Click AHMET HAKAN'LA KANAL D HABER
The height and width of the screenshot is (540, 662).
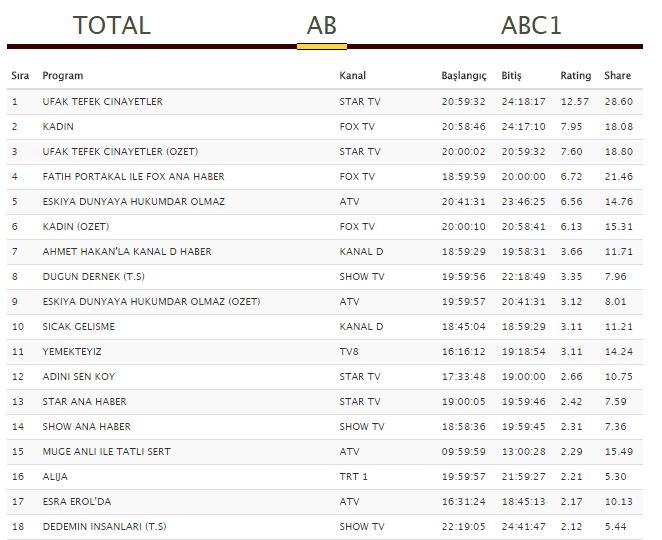126,252
